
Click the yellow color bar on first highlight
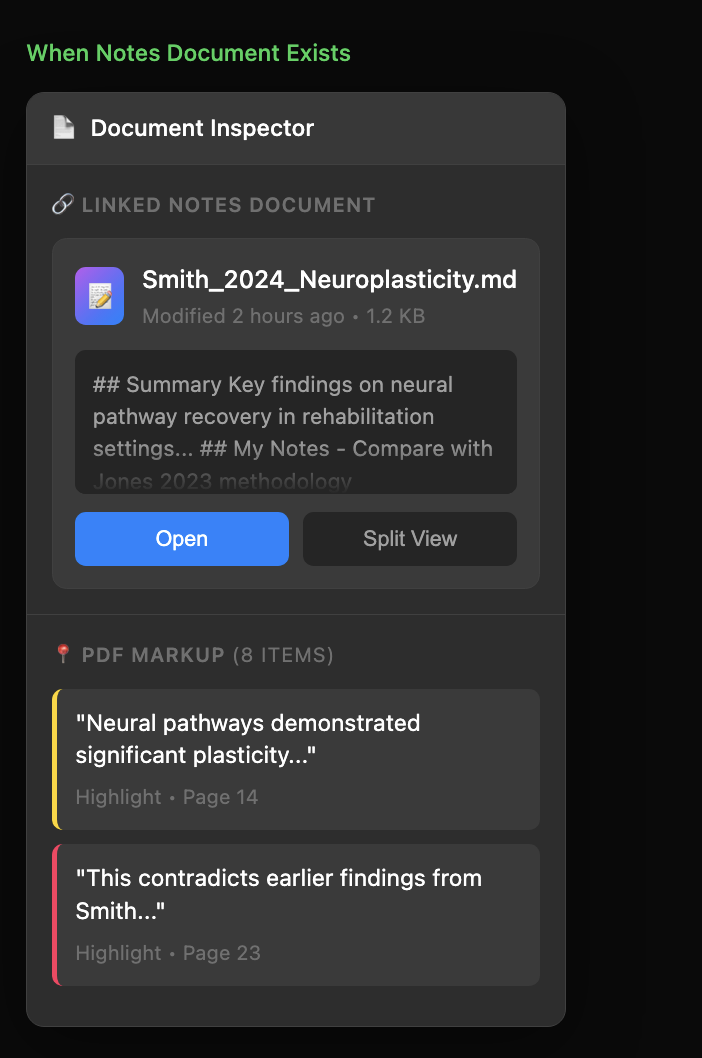pyautogui.click(x=55, y=759)
